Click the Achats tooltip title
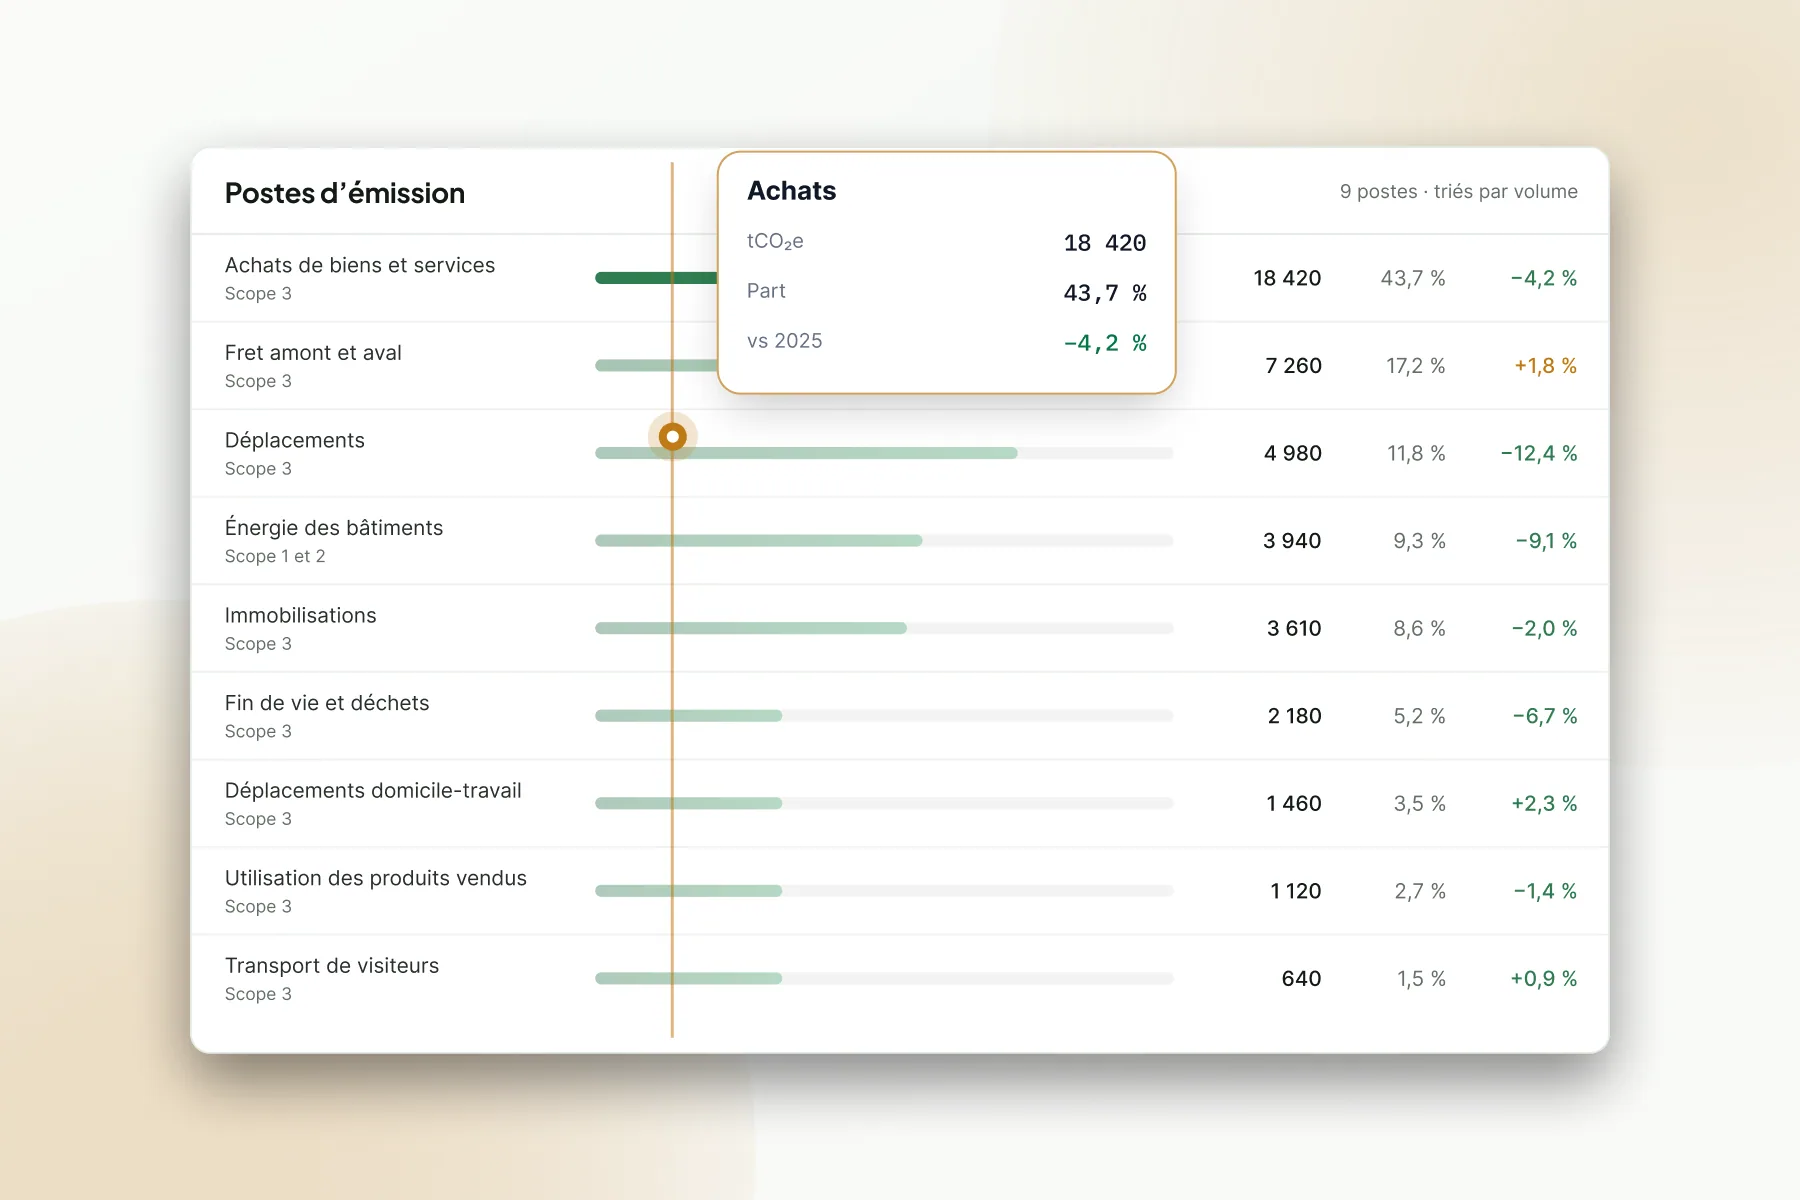This screenshot has width=1800, height=1200. 791,190
